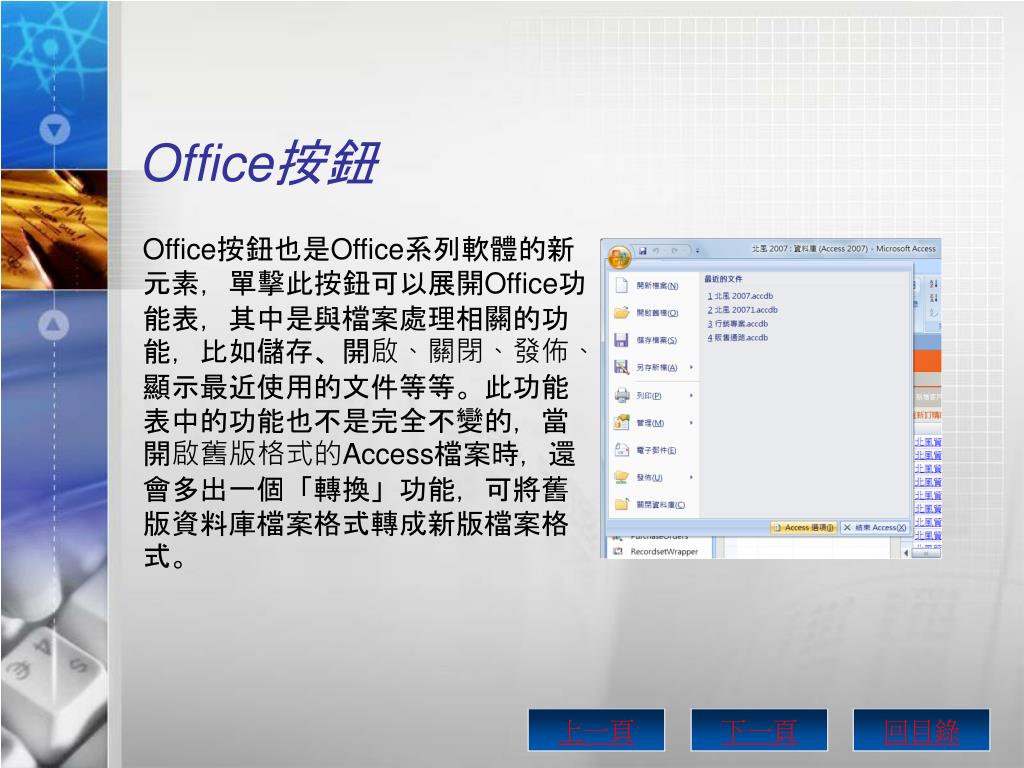Click the open folder icon for 開啟舊檔(O)

coord(622,313)
